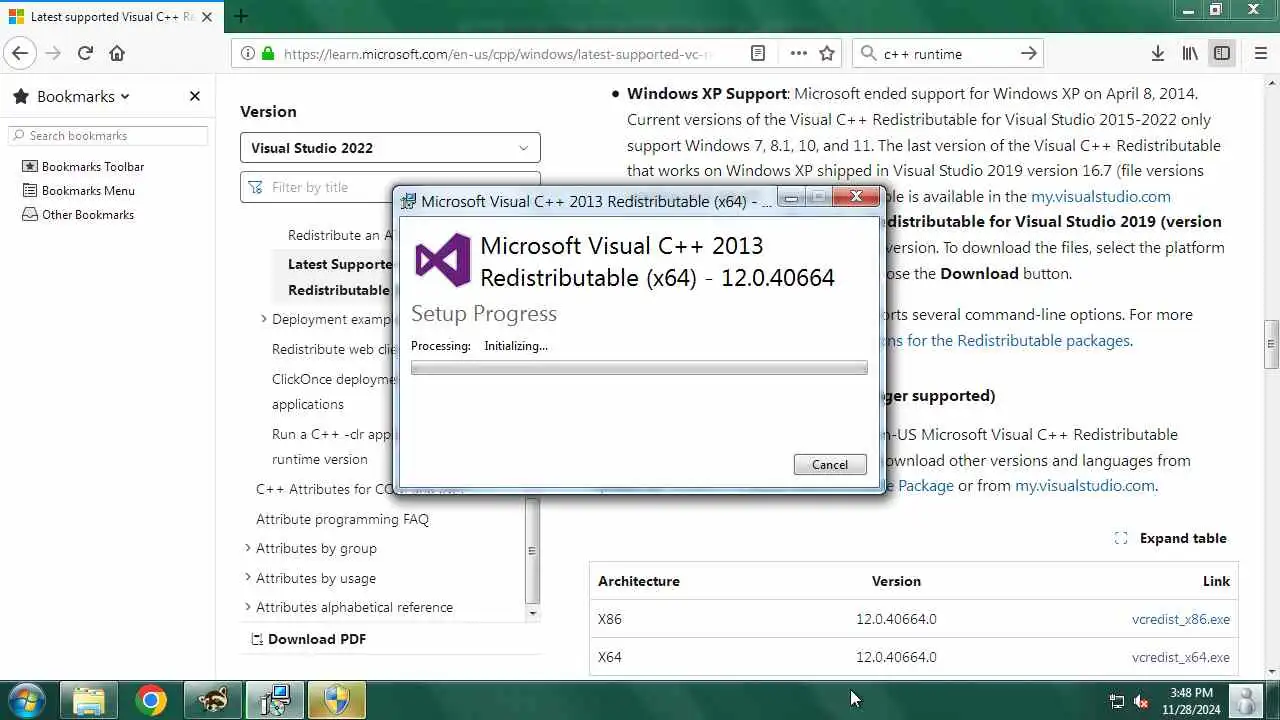
Task: Go forward with the Firefox arrow button
Action: pos(53,53)
